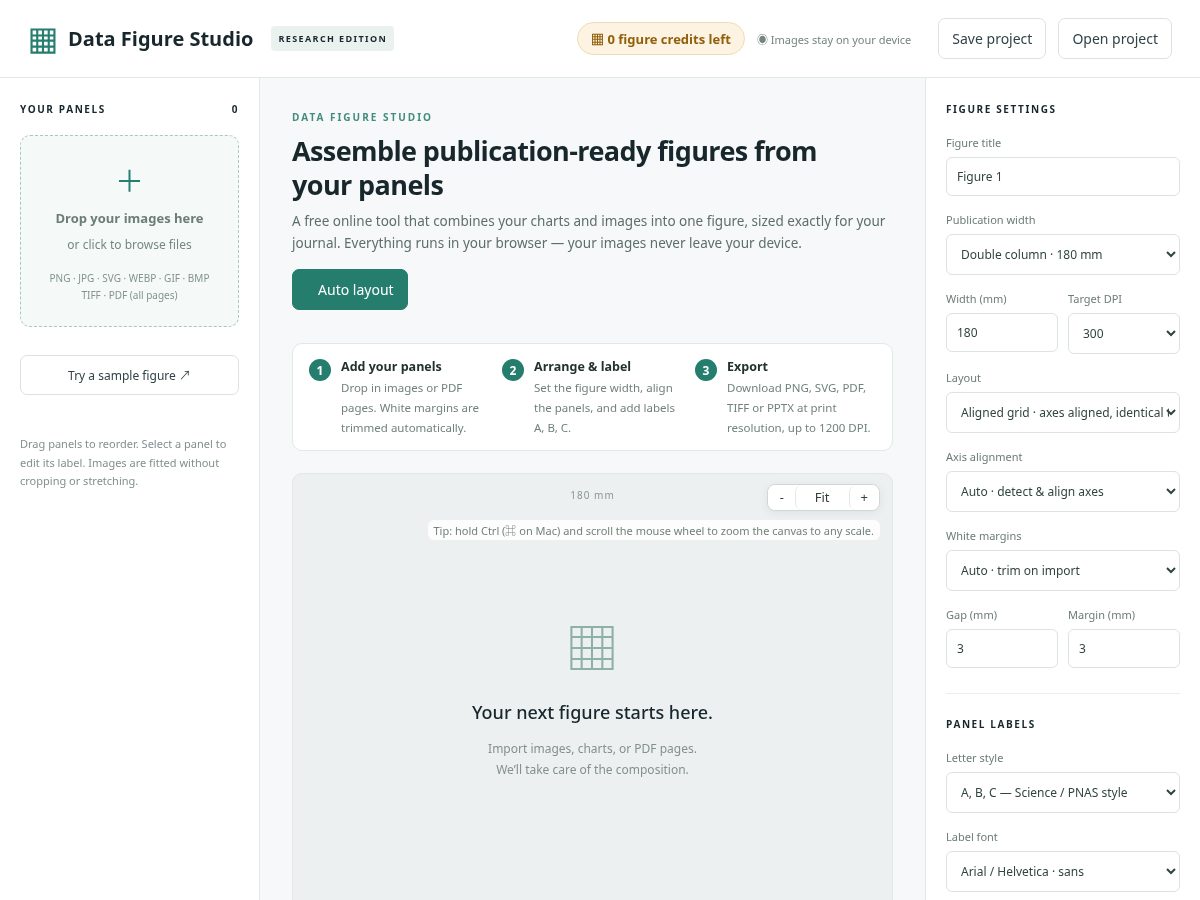
Task: Click the privacy dot icon near 'Images stay'
Action: (762, 39)
